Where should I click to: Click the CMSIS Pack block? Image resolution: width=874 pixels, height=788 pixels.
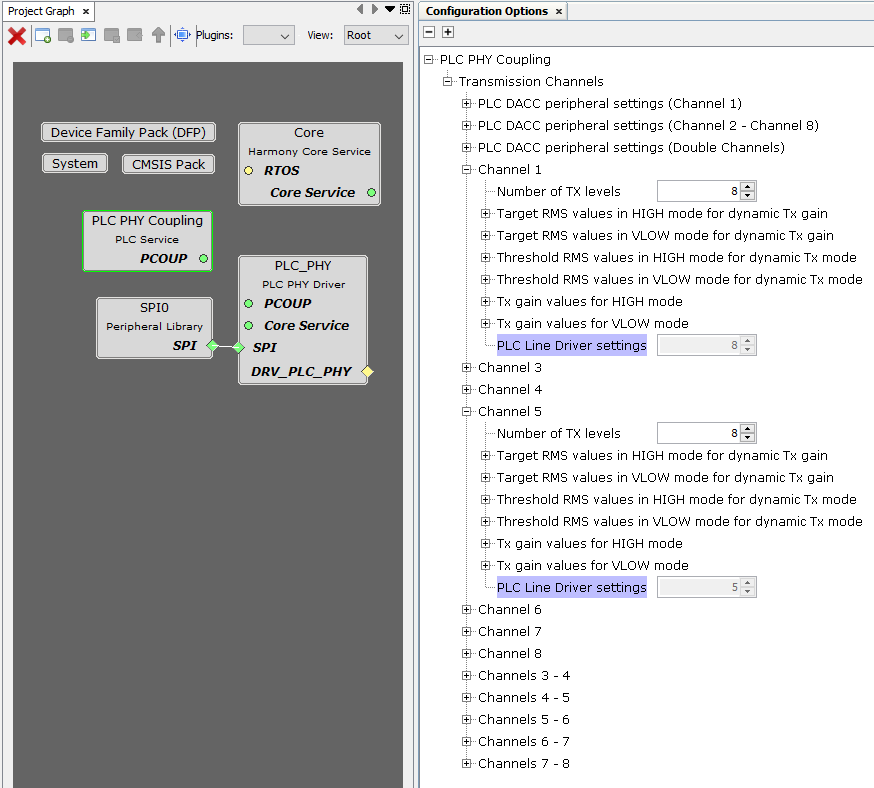point(168,164)
